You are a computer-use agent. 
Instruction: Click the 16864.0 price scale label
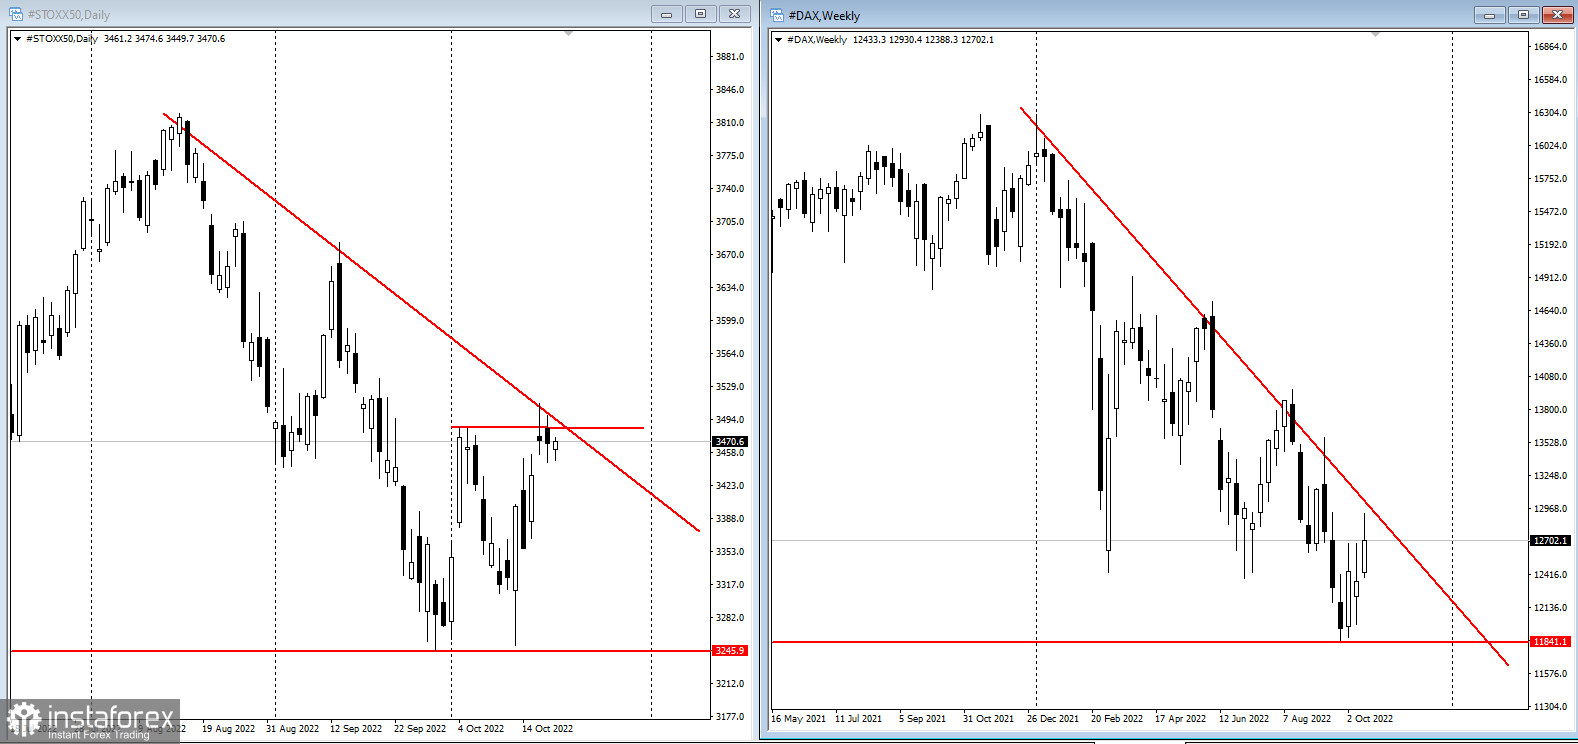[1550, 47]
